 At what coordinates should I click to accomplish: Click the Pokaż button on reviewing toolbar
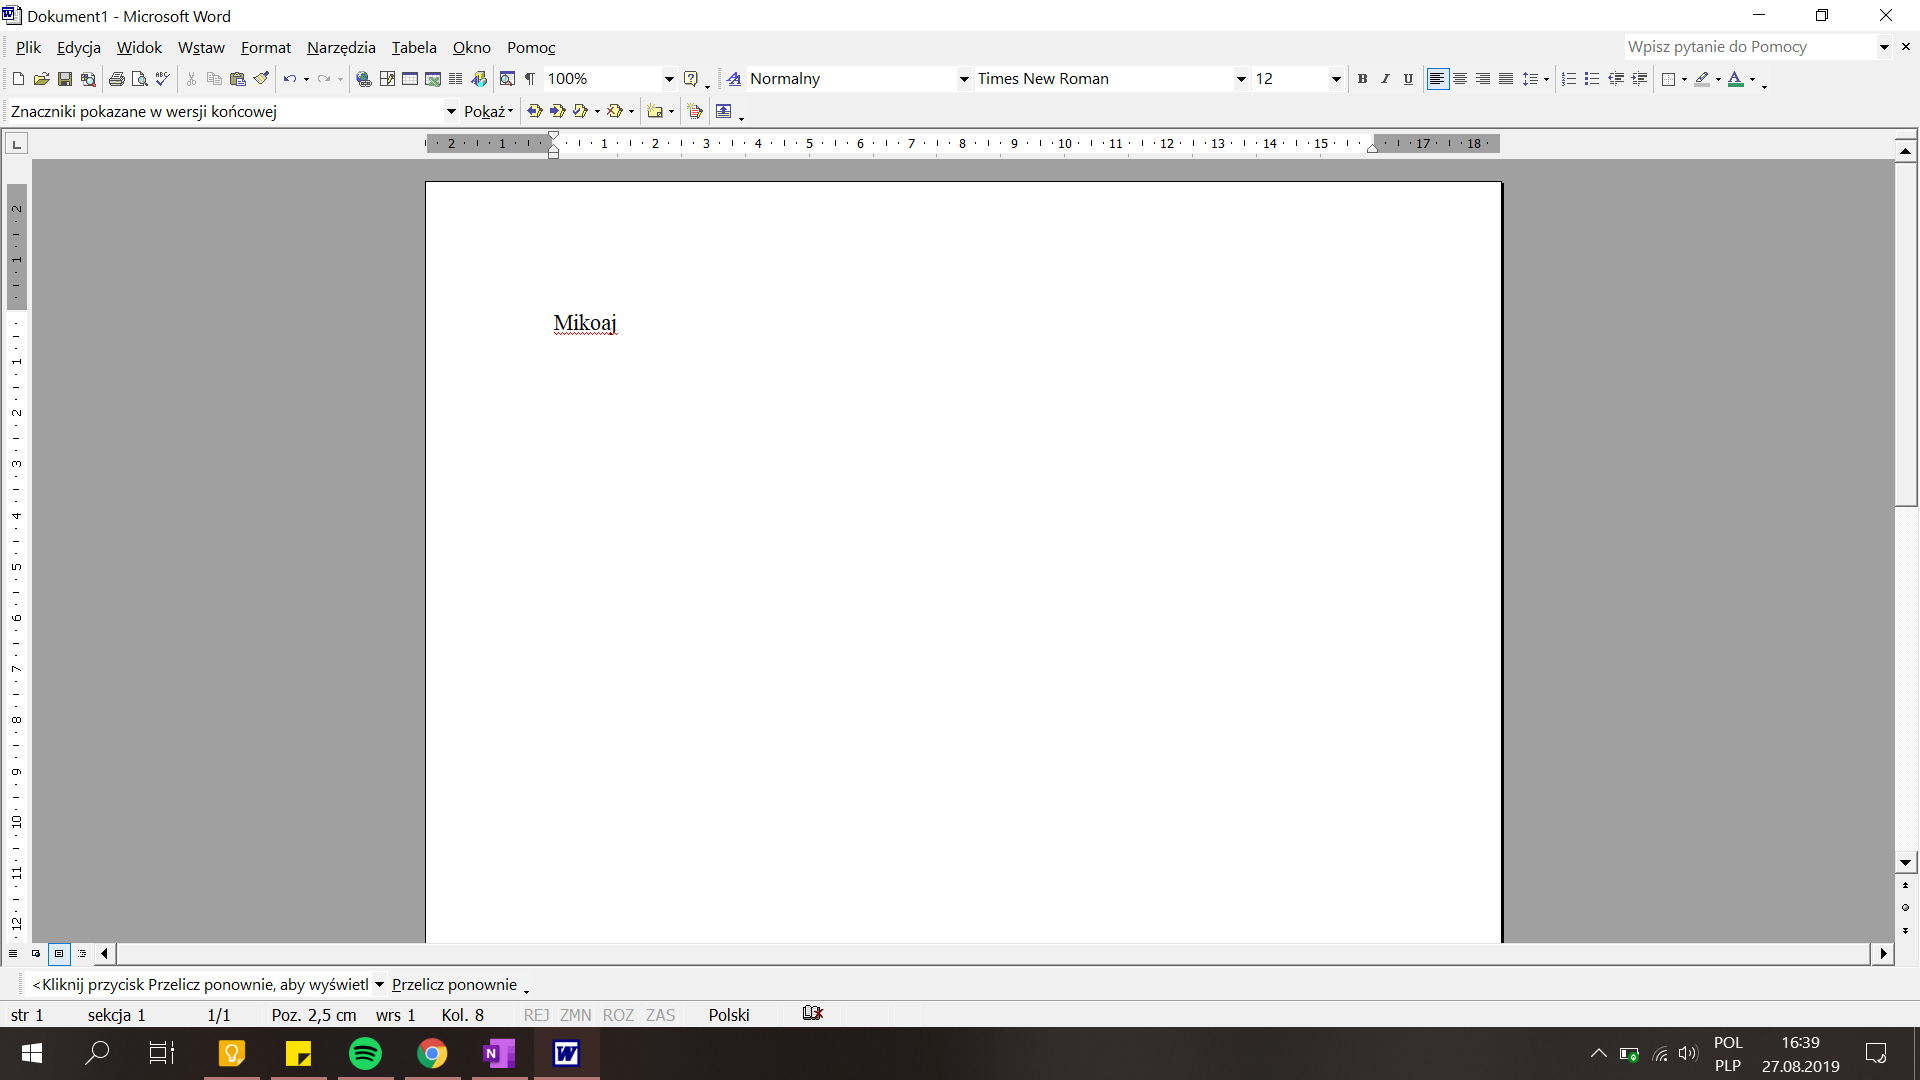click(x=488, y=111)
